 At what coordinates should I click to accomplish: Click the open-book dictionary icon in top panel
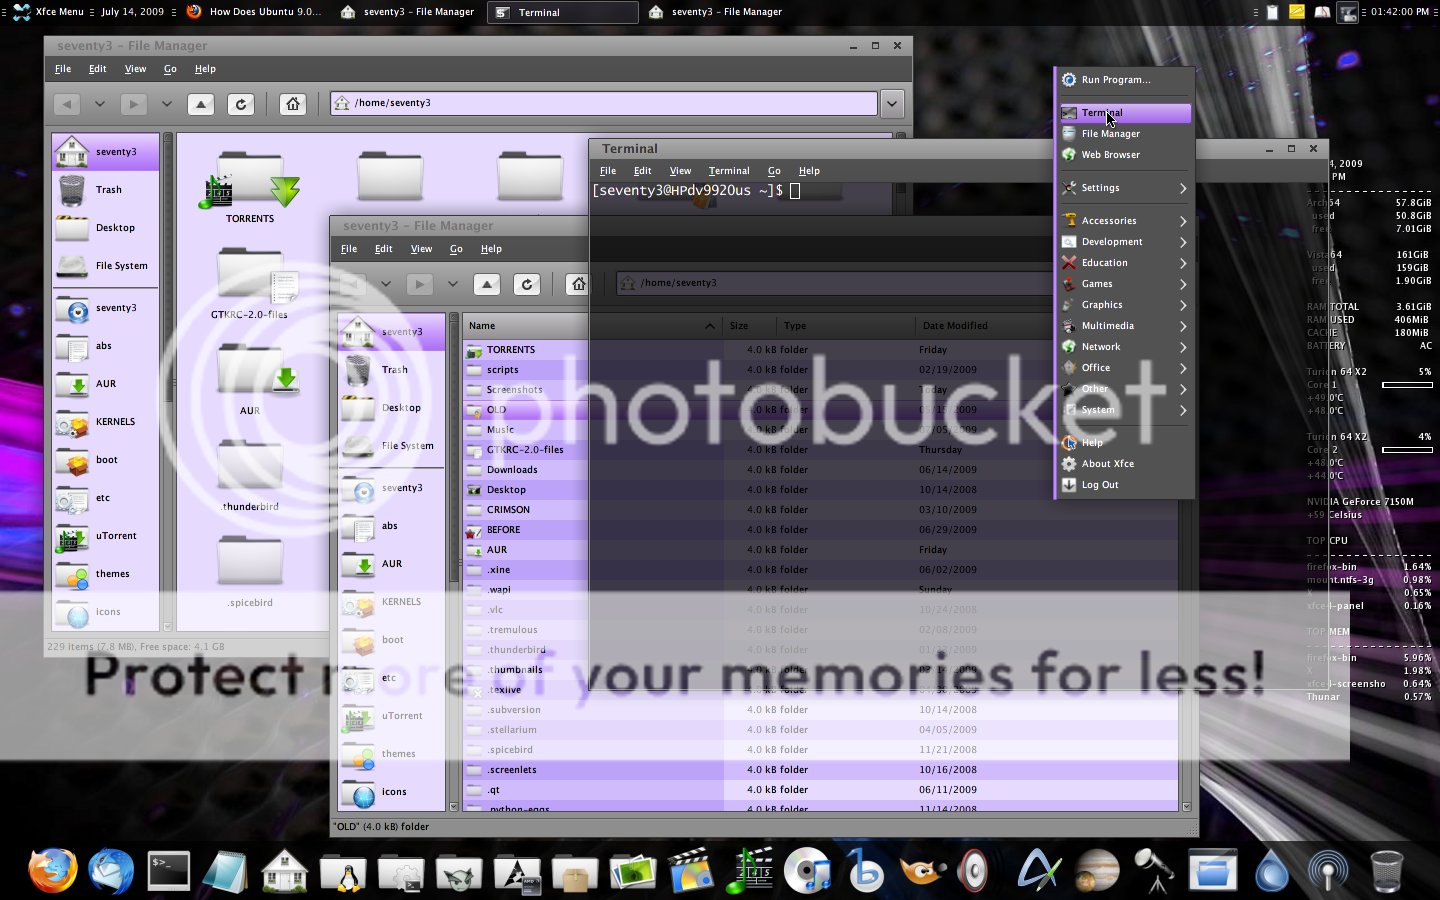(1322, 12)
